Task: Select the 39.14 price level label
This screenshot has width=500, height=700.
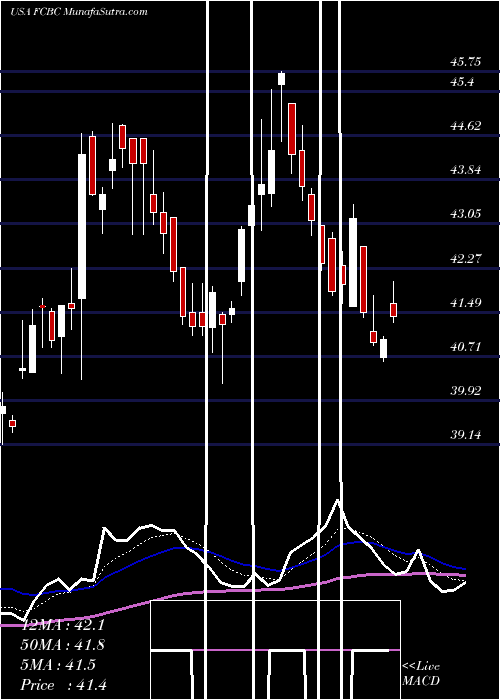Action: (x=466, y=434)
